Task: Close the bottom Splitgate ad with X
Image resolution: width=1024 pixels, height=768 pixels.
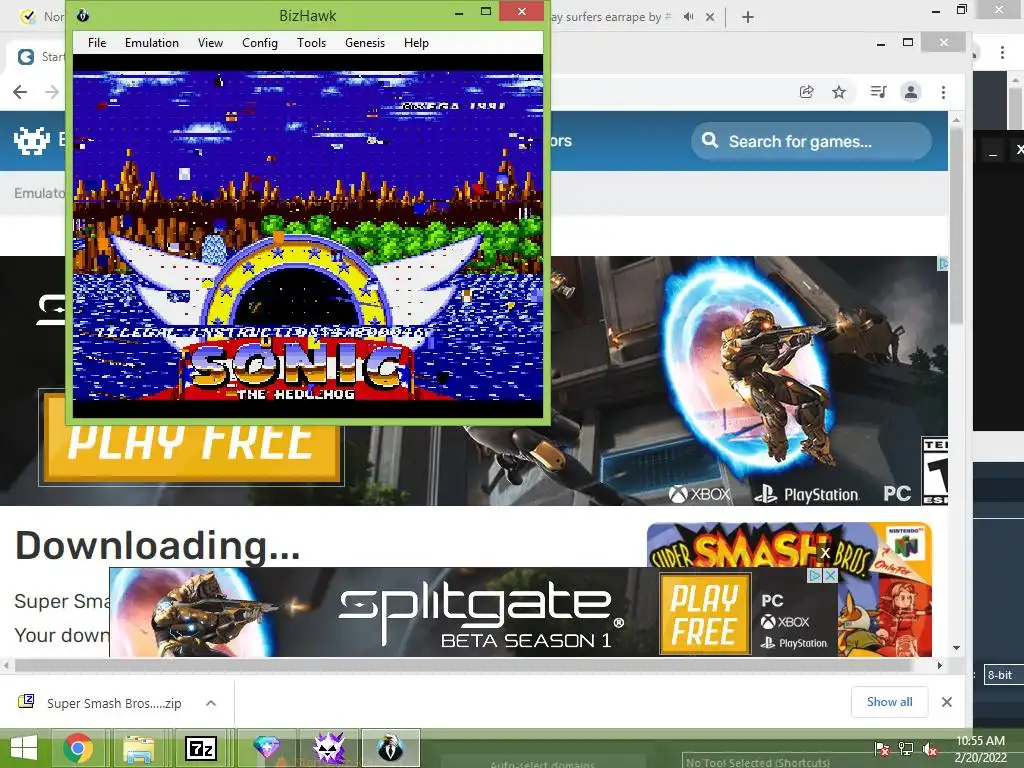Action: click(830, 575)
